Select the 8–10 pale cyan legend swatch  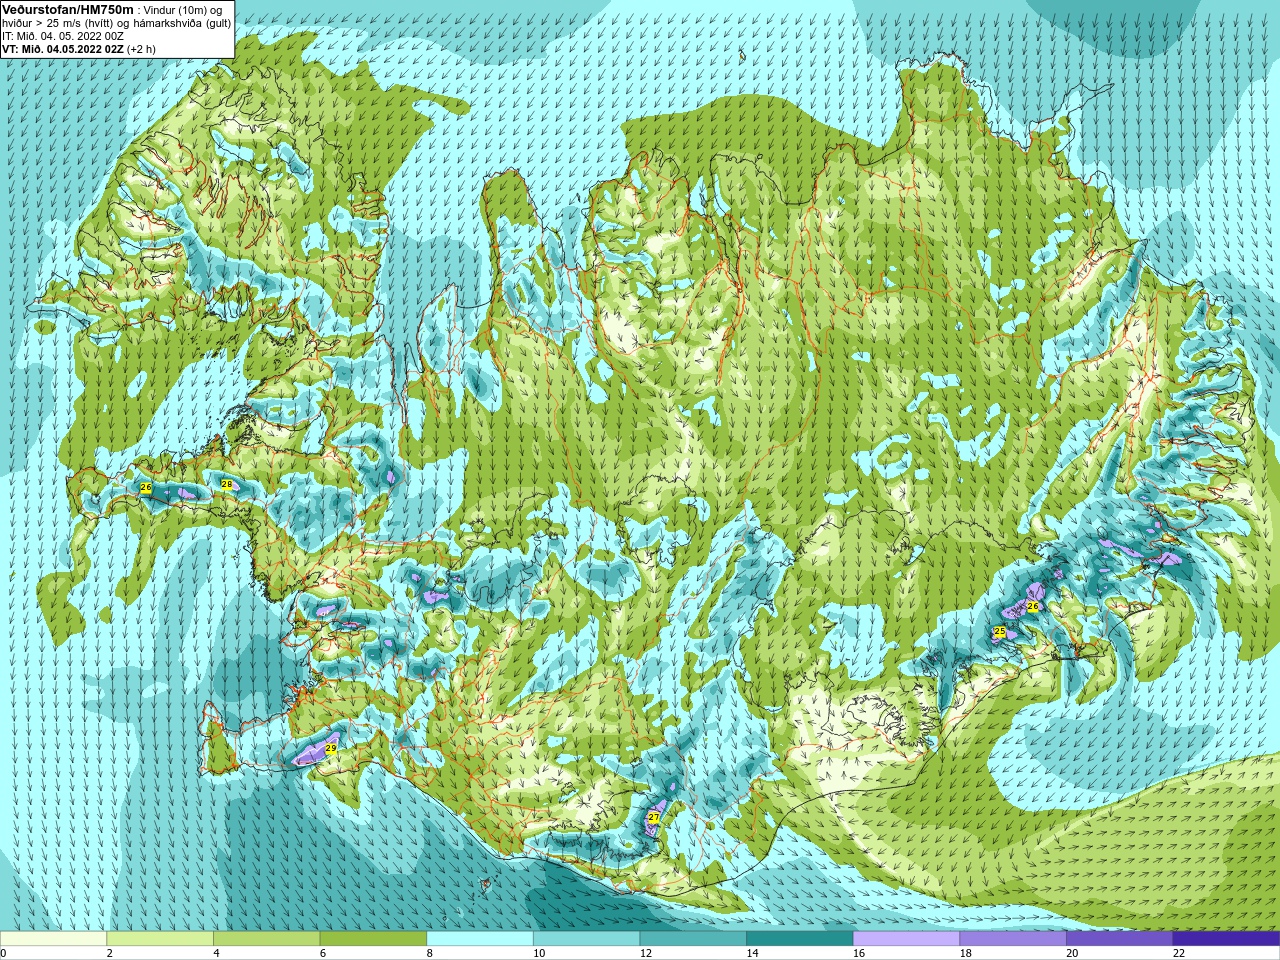tap(480, 939)
